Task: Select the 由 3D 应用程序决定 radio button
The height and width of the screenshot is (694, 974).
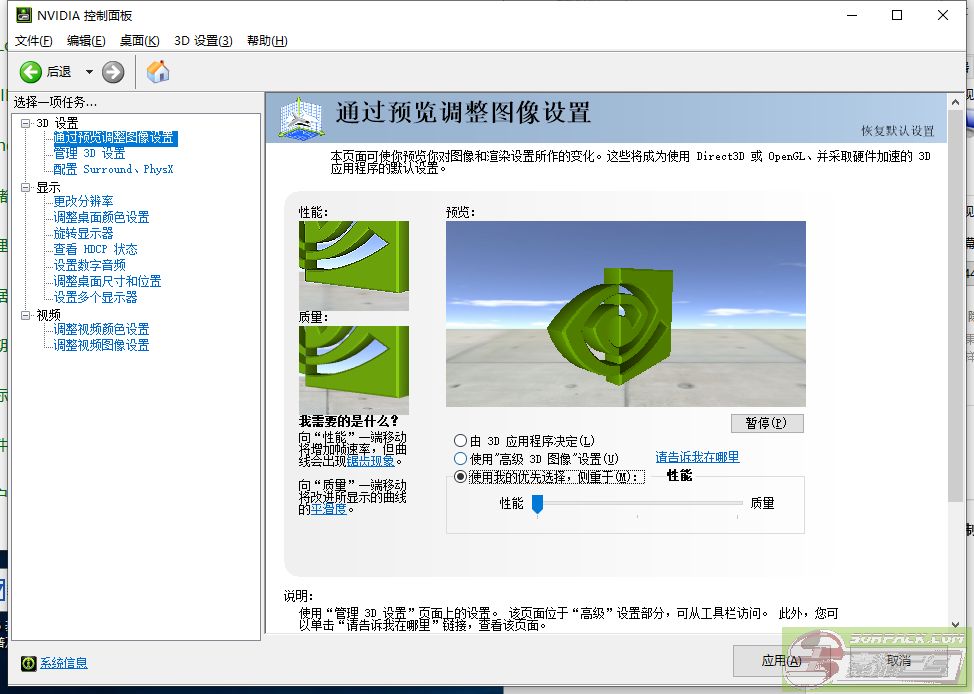Action: pos(461,441)
